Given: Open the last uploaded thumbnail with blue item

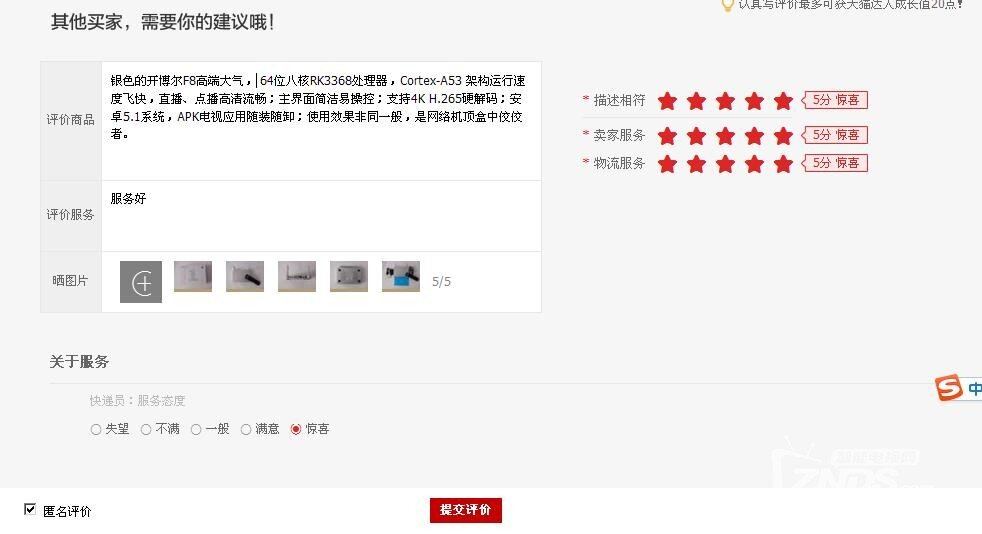Looking at the screenshot, I should coord(401,277).
